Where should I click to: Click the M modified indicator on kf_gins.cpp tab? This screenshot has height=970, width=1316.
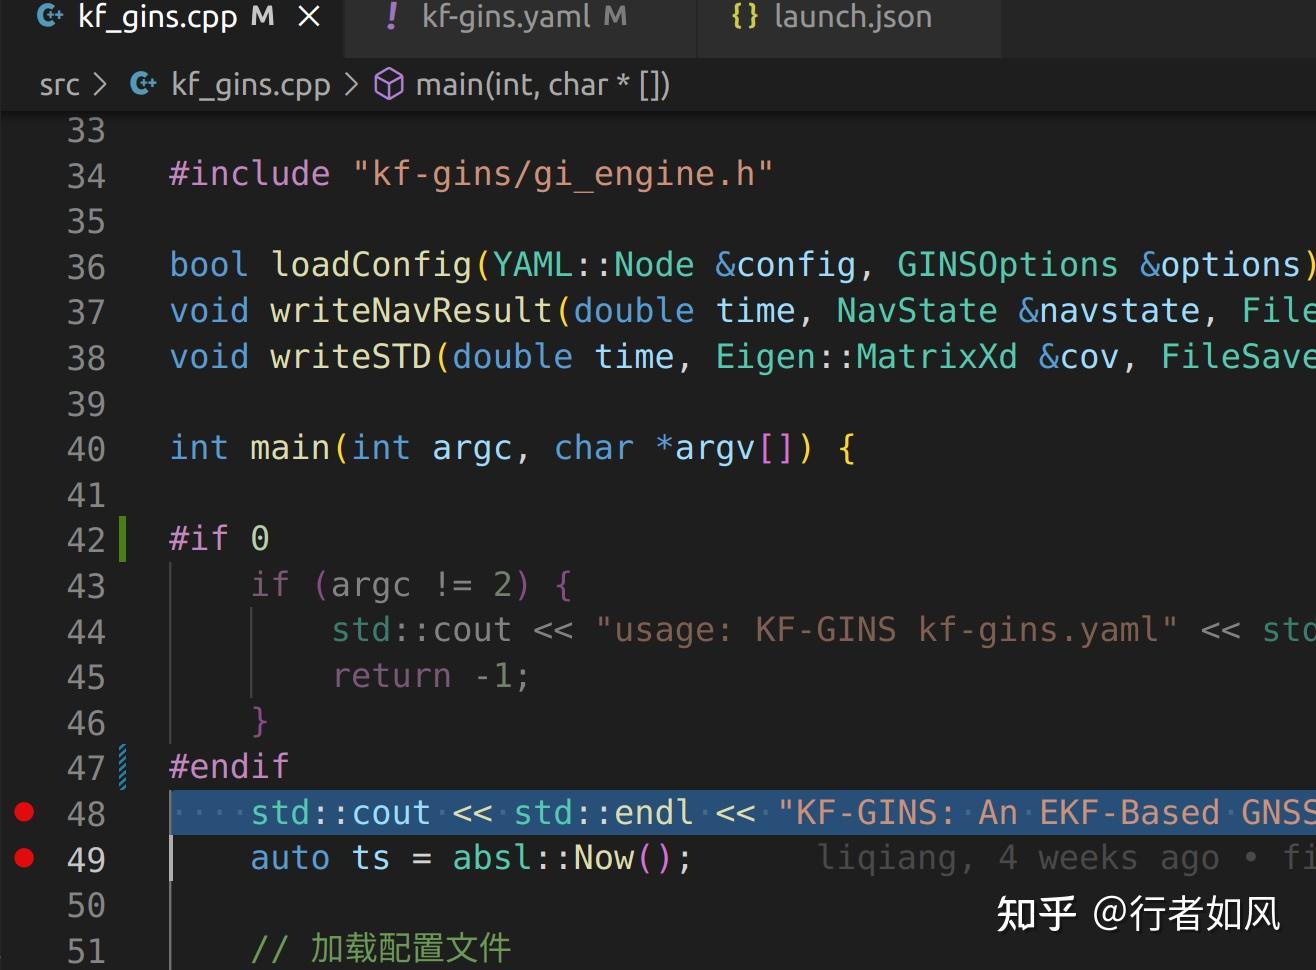(262, 16)
